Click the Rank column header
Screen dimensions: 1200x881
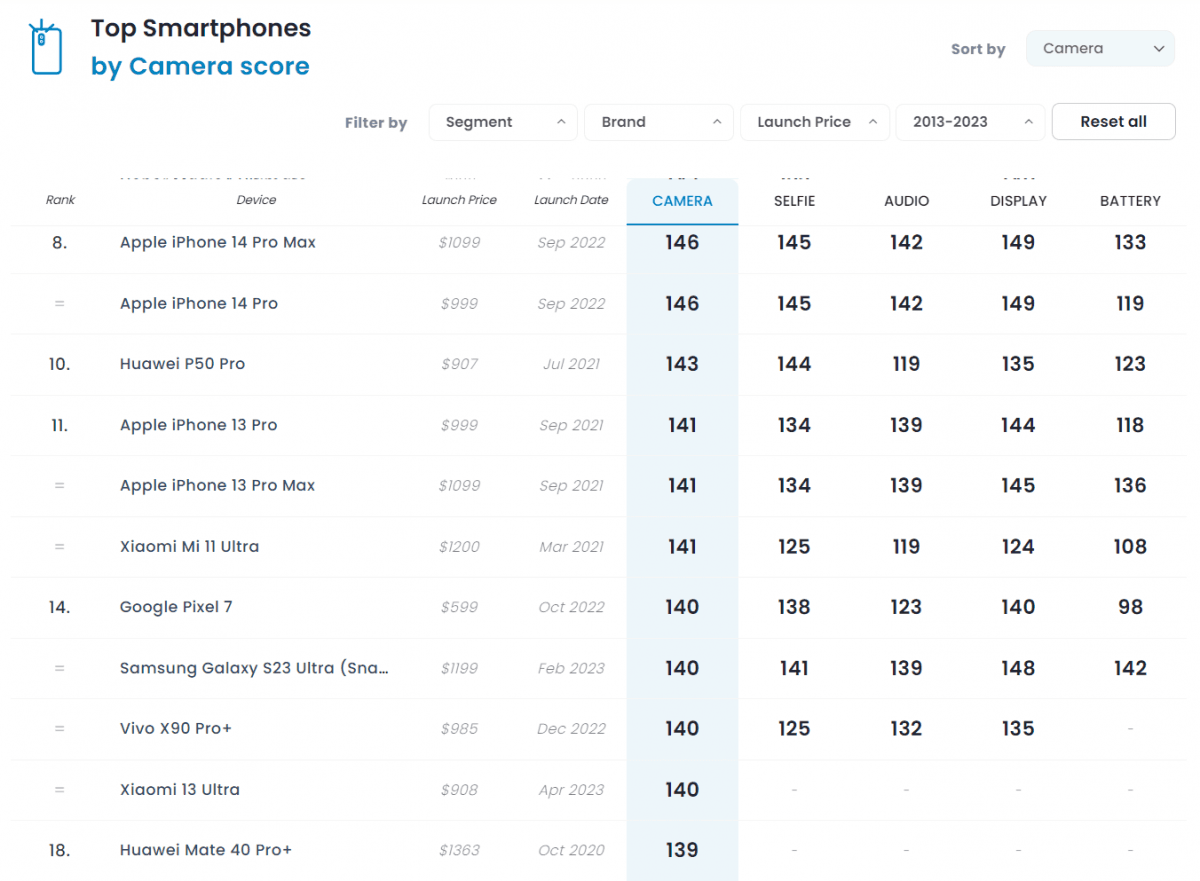(x=60, y=200)
